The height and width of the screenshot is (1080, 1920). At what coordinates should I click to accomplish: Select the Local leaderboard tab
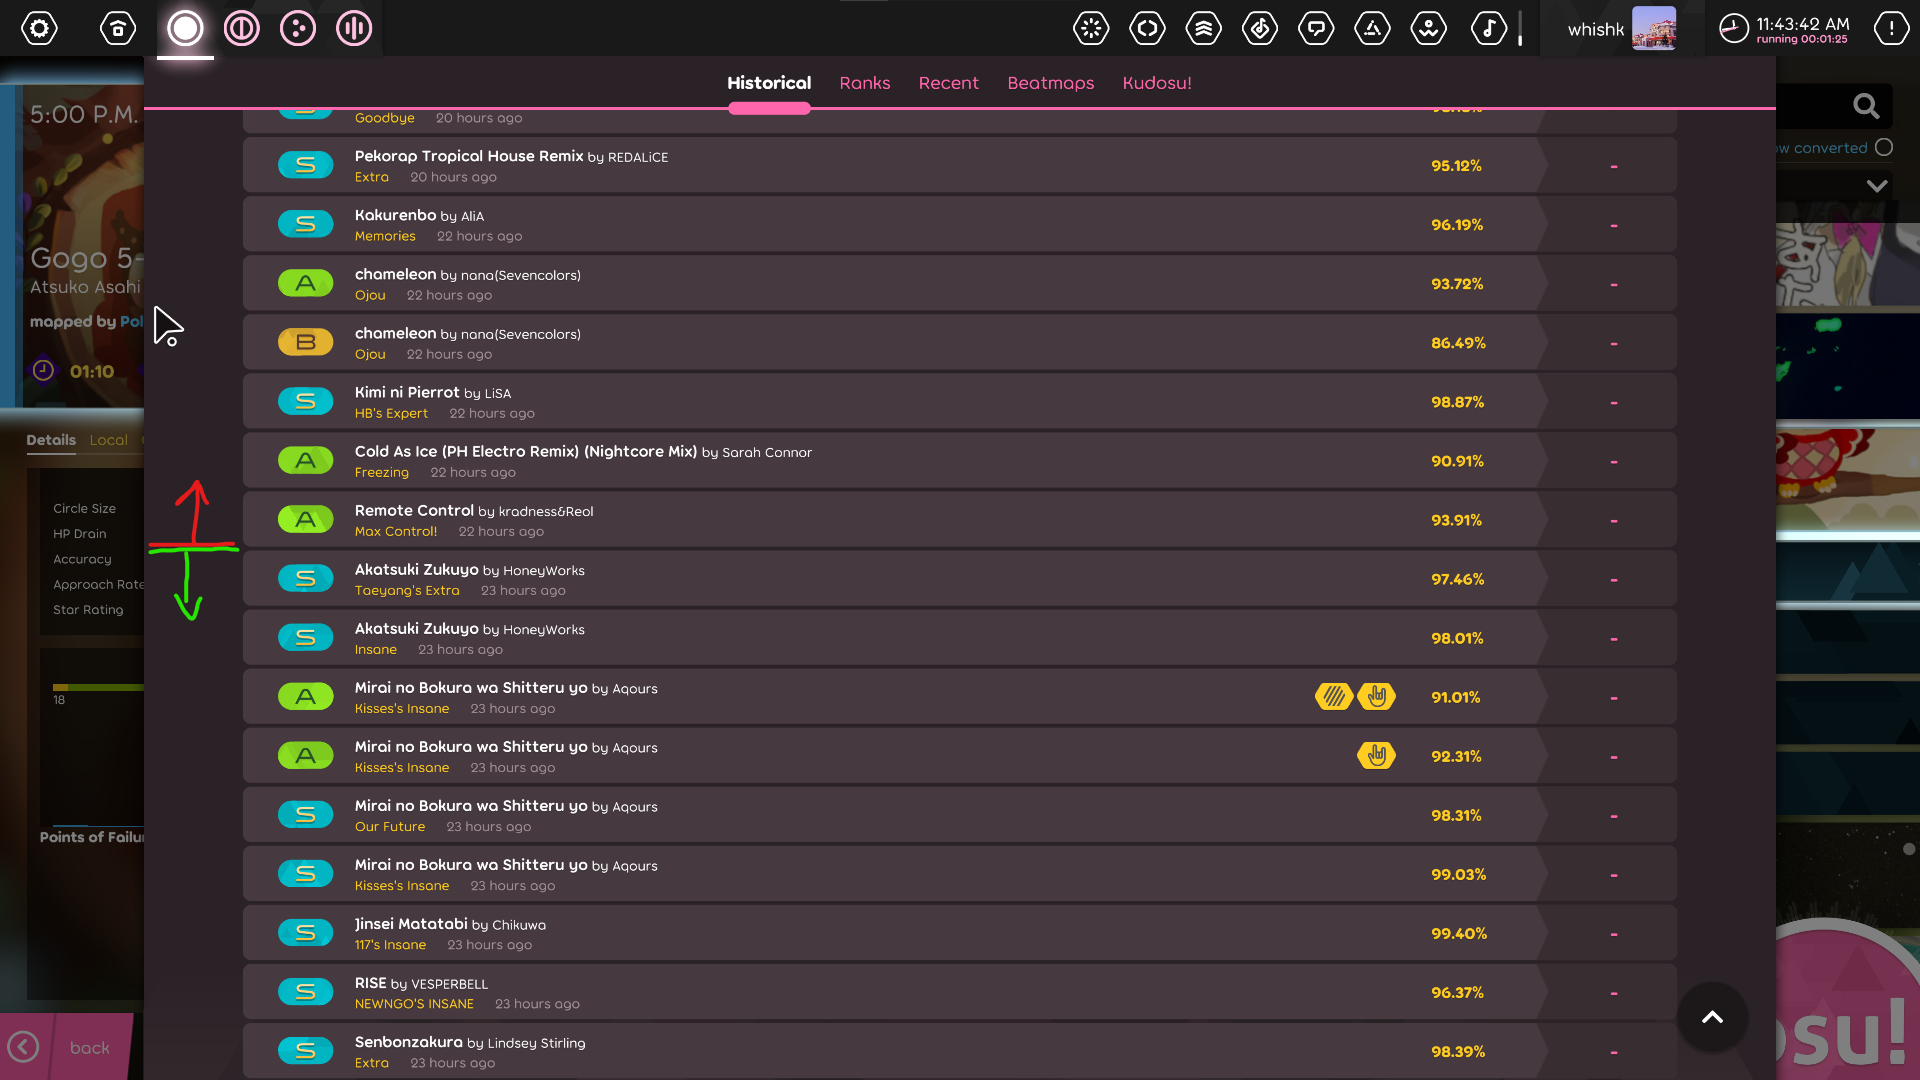tap(108, 440)
